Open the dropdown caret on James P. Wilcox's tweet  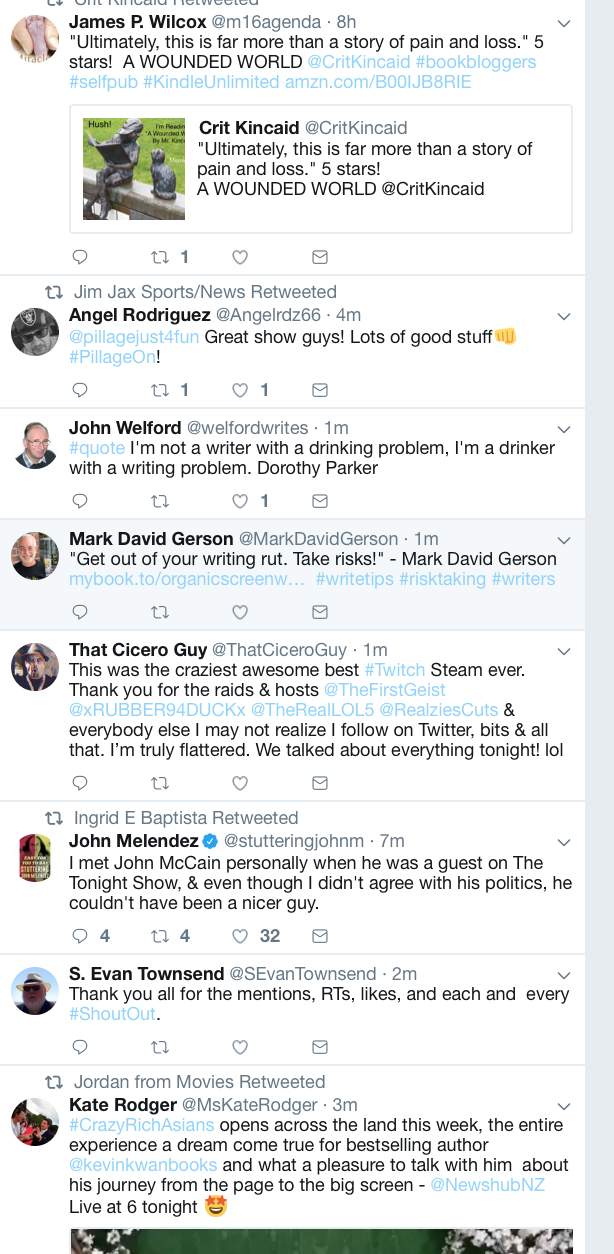point(563,23)
